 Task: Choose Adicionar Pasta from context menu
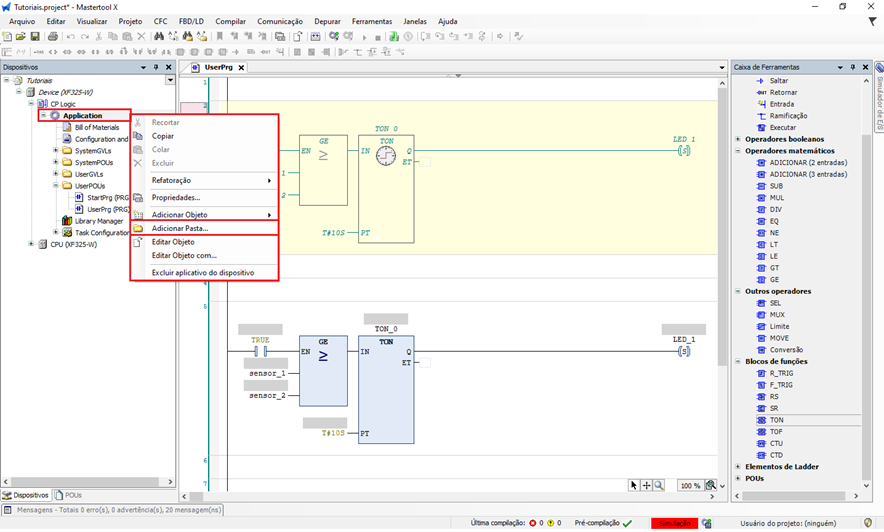point(179,228)
